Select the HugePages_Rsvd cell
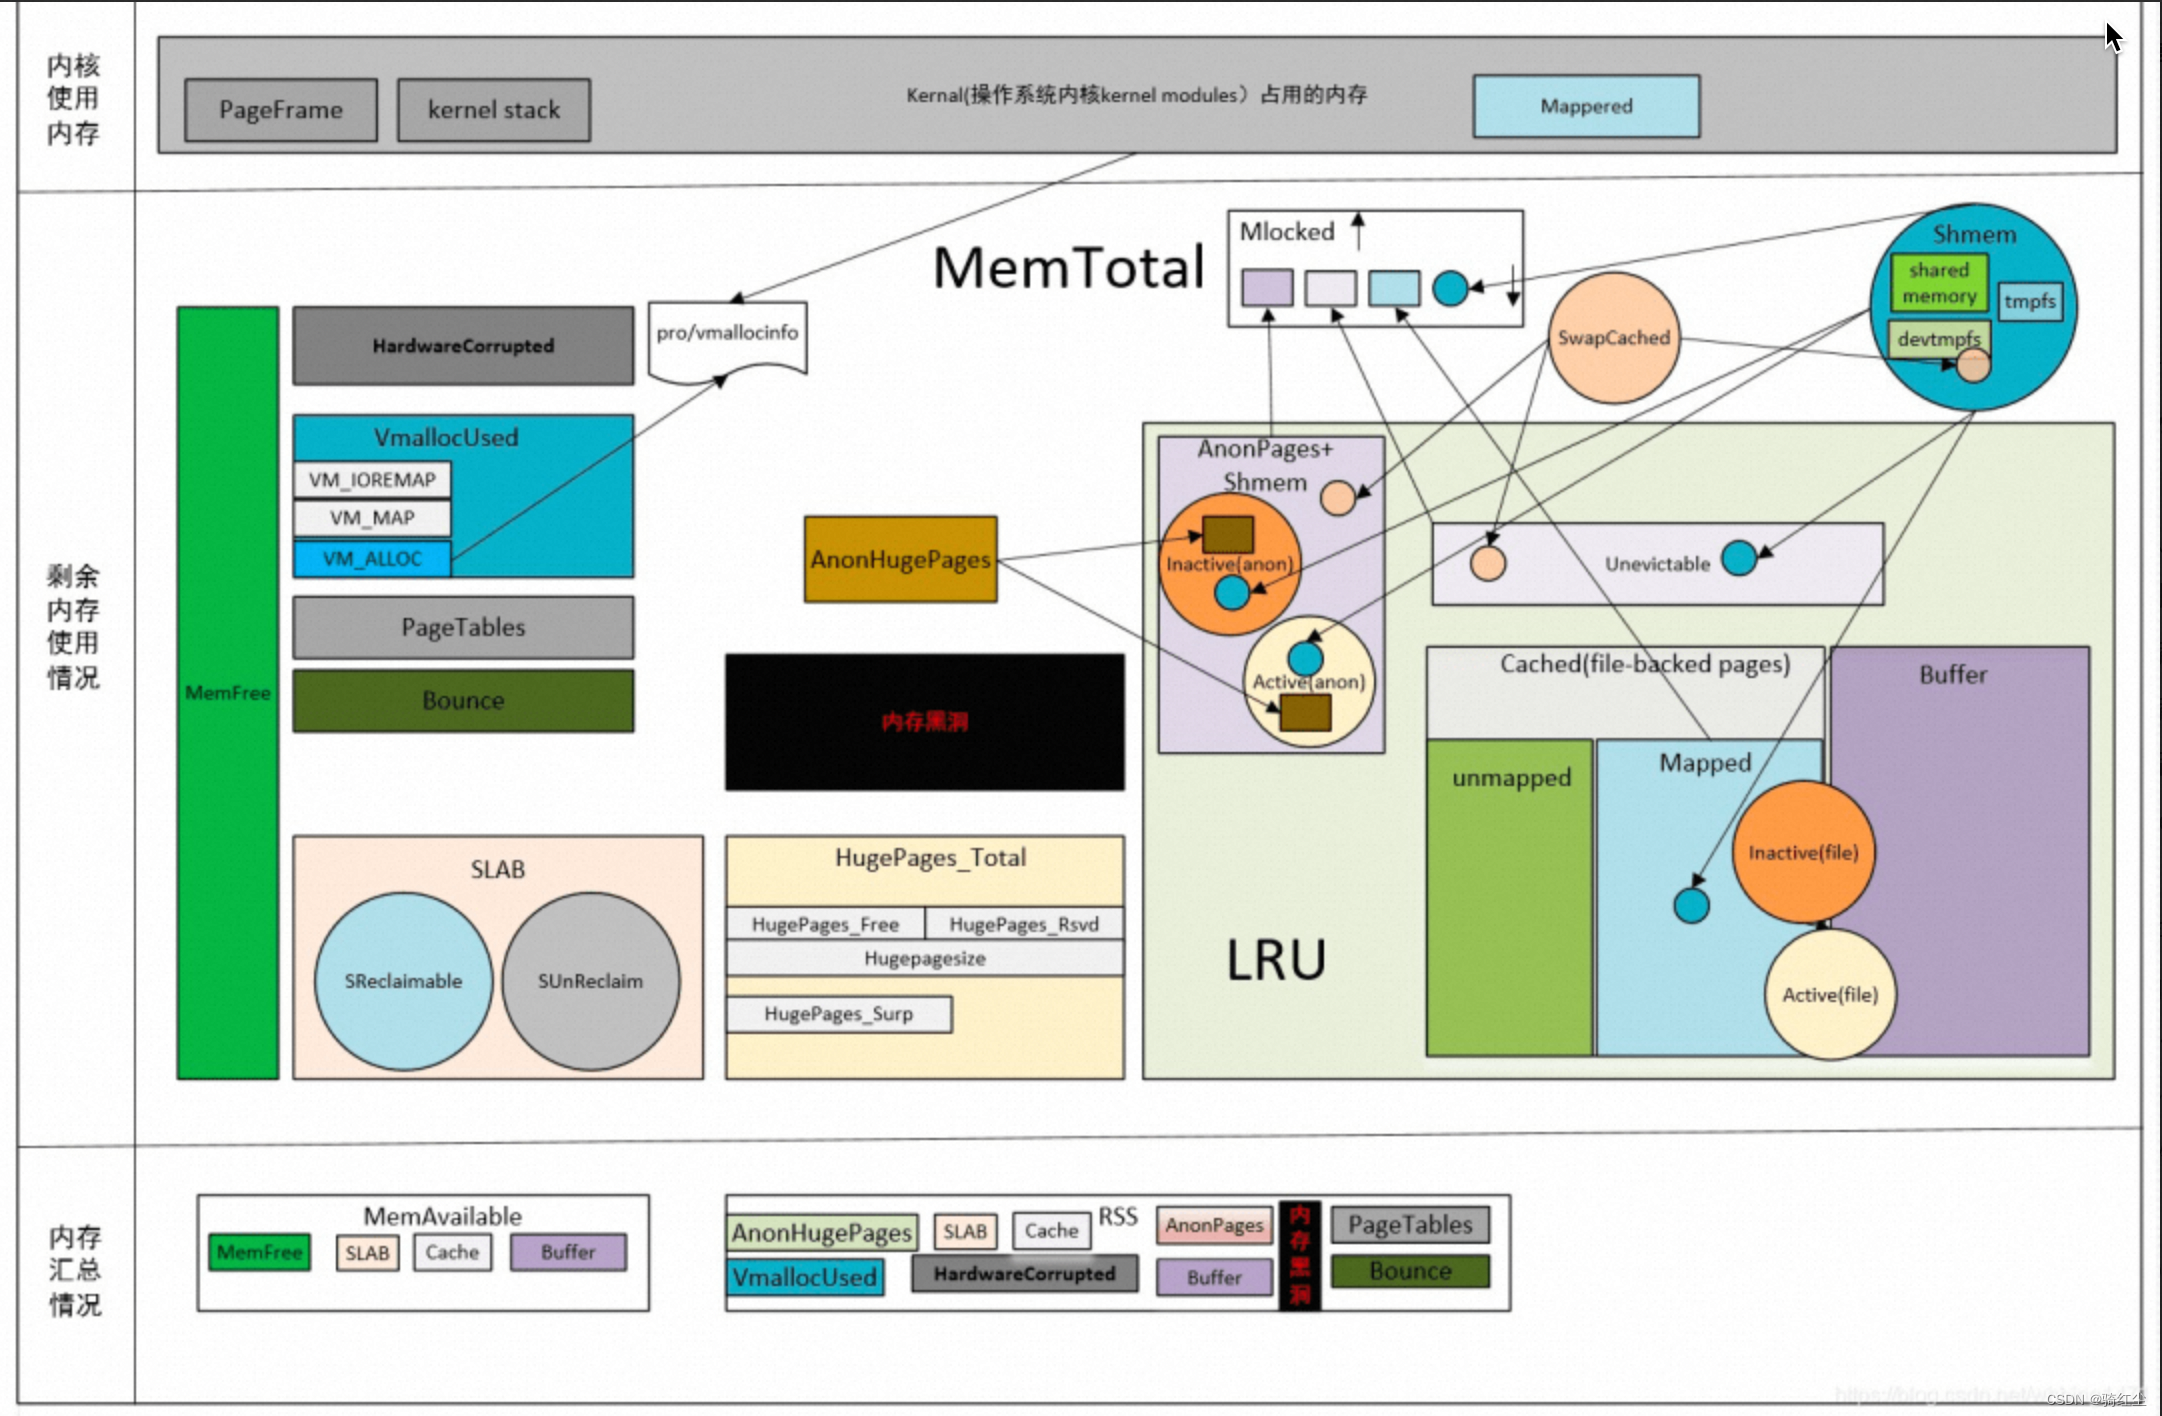 1024,924
